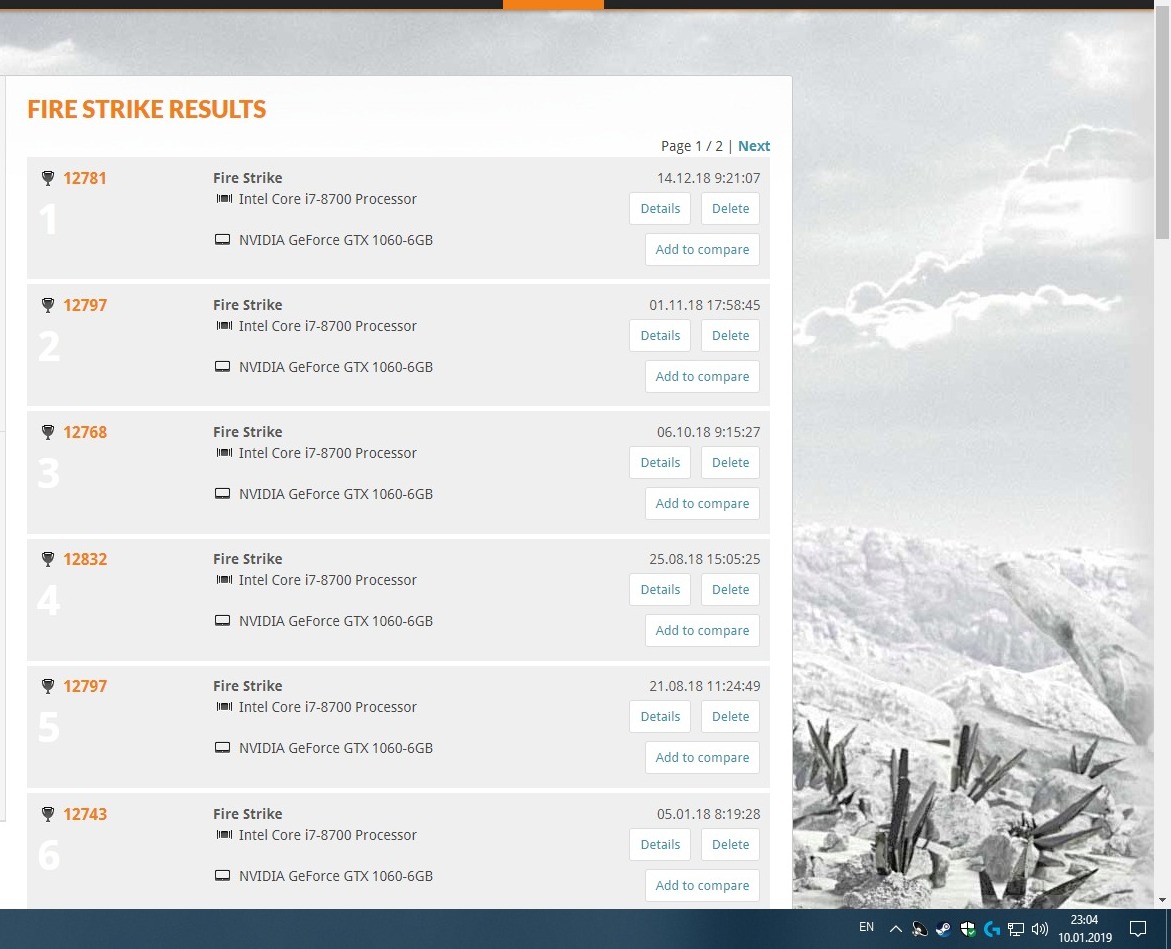Add the 12781 result to compare
1171x949 pixels.
(x=702, y=249)
